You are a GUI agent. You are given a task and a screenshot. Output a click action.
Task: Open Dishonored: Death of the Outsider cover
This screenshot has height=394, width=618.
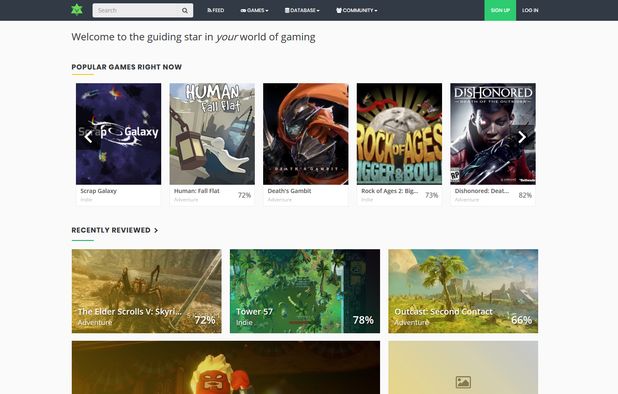pos(493,134)
